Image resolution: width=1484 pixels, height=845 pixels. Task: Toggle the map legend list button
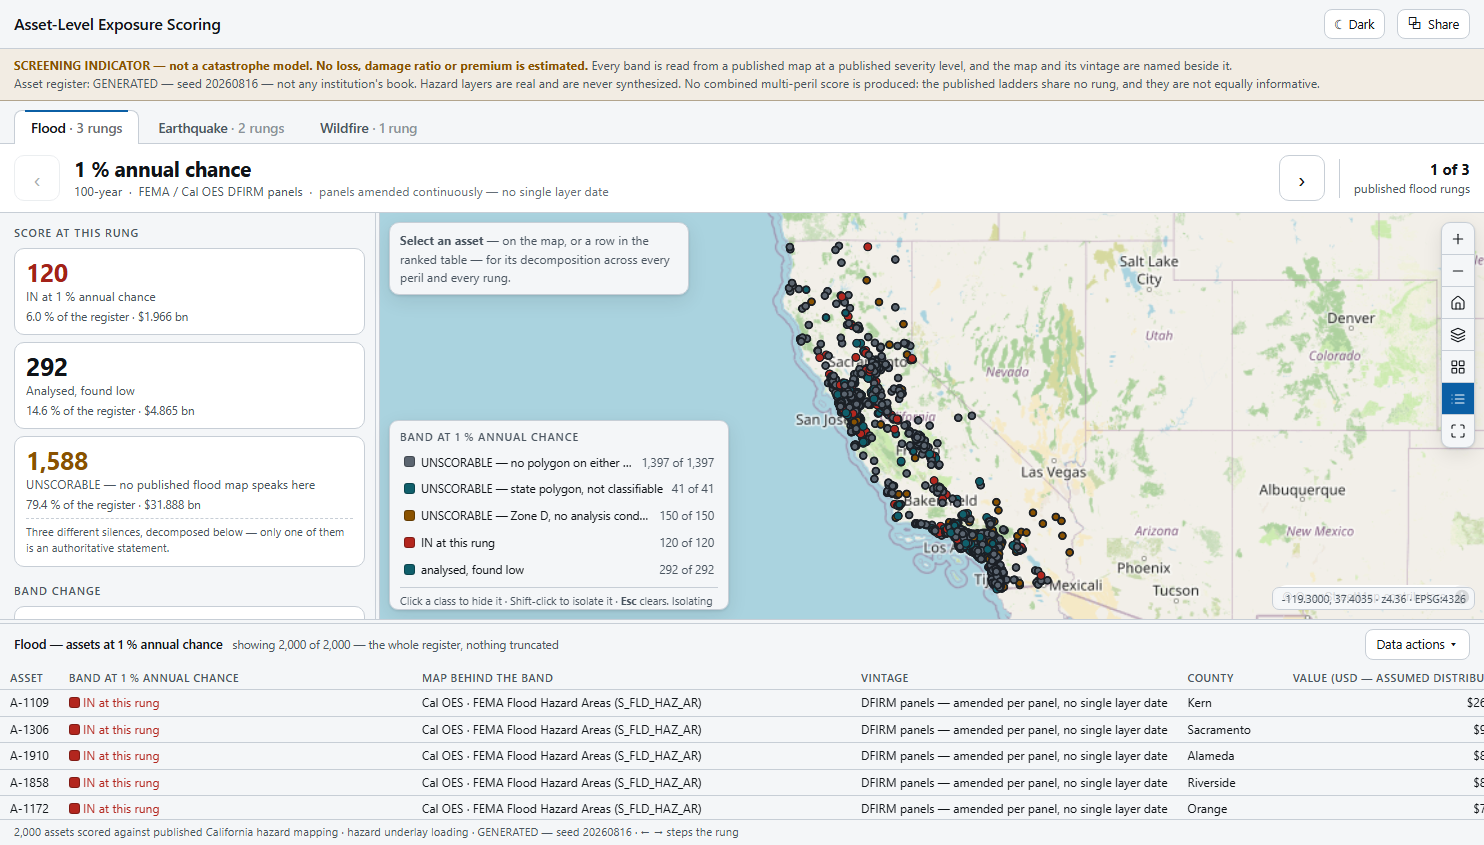coord(1457,399)
